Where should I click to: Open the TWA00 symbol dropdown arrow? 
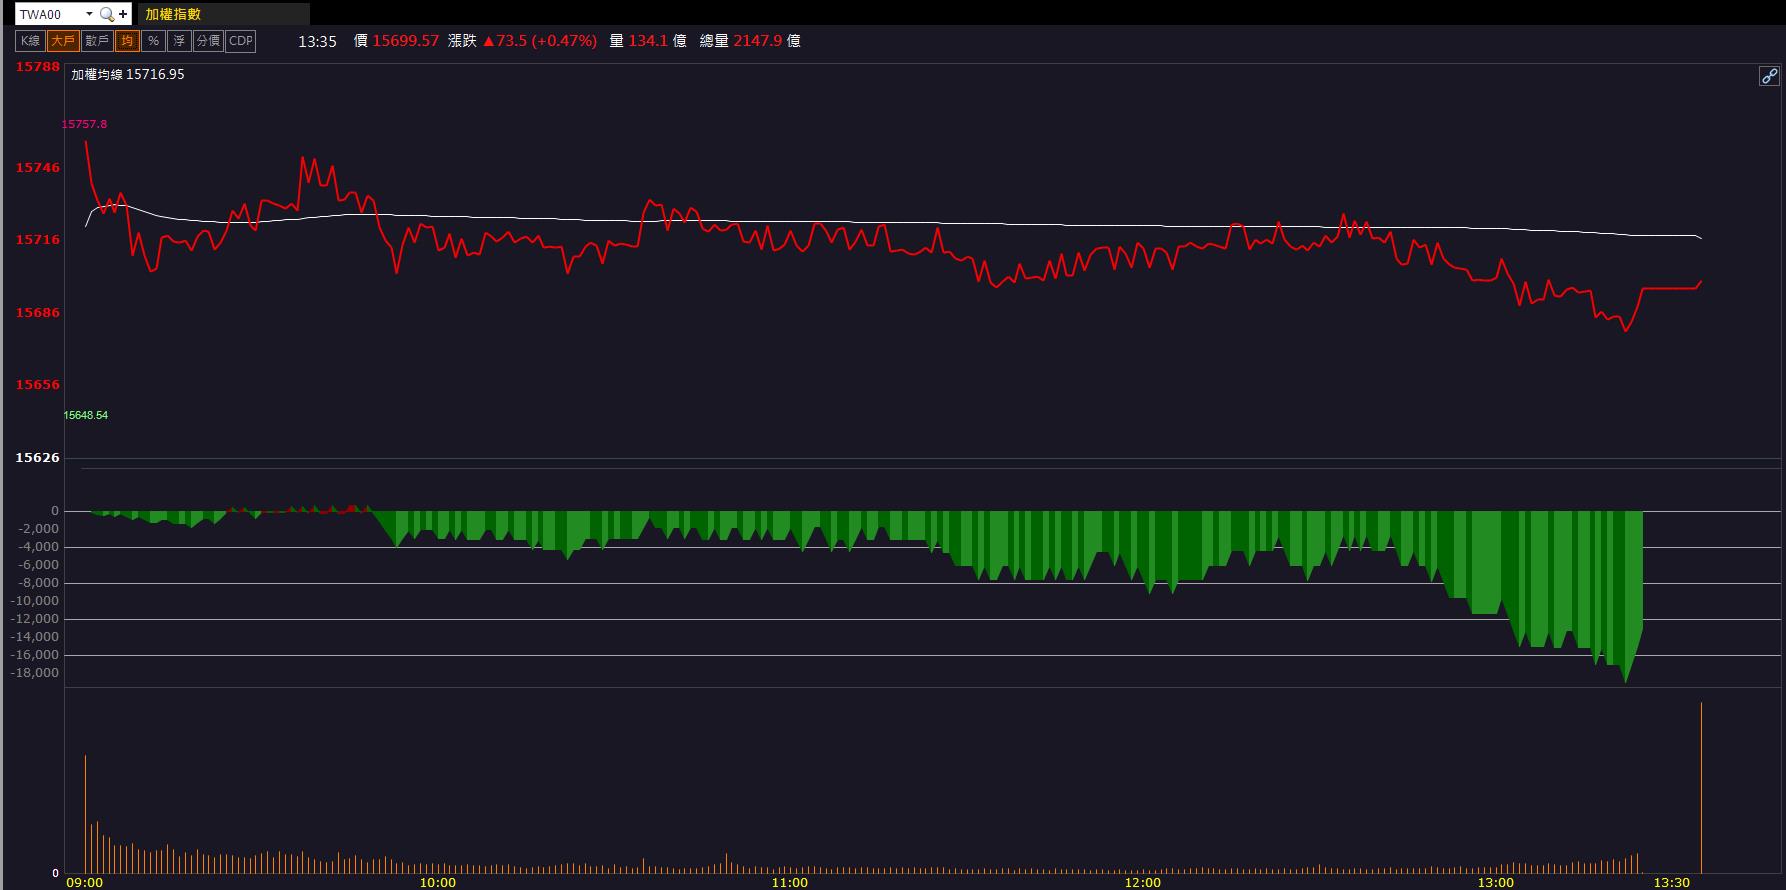tap(89, 14)
